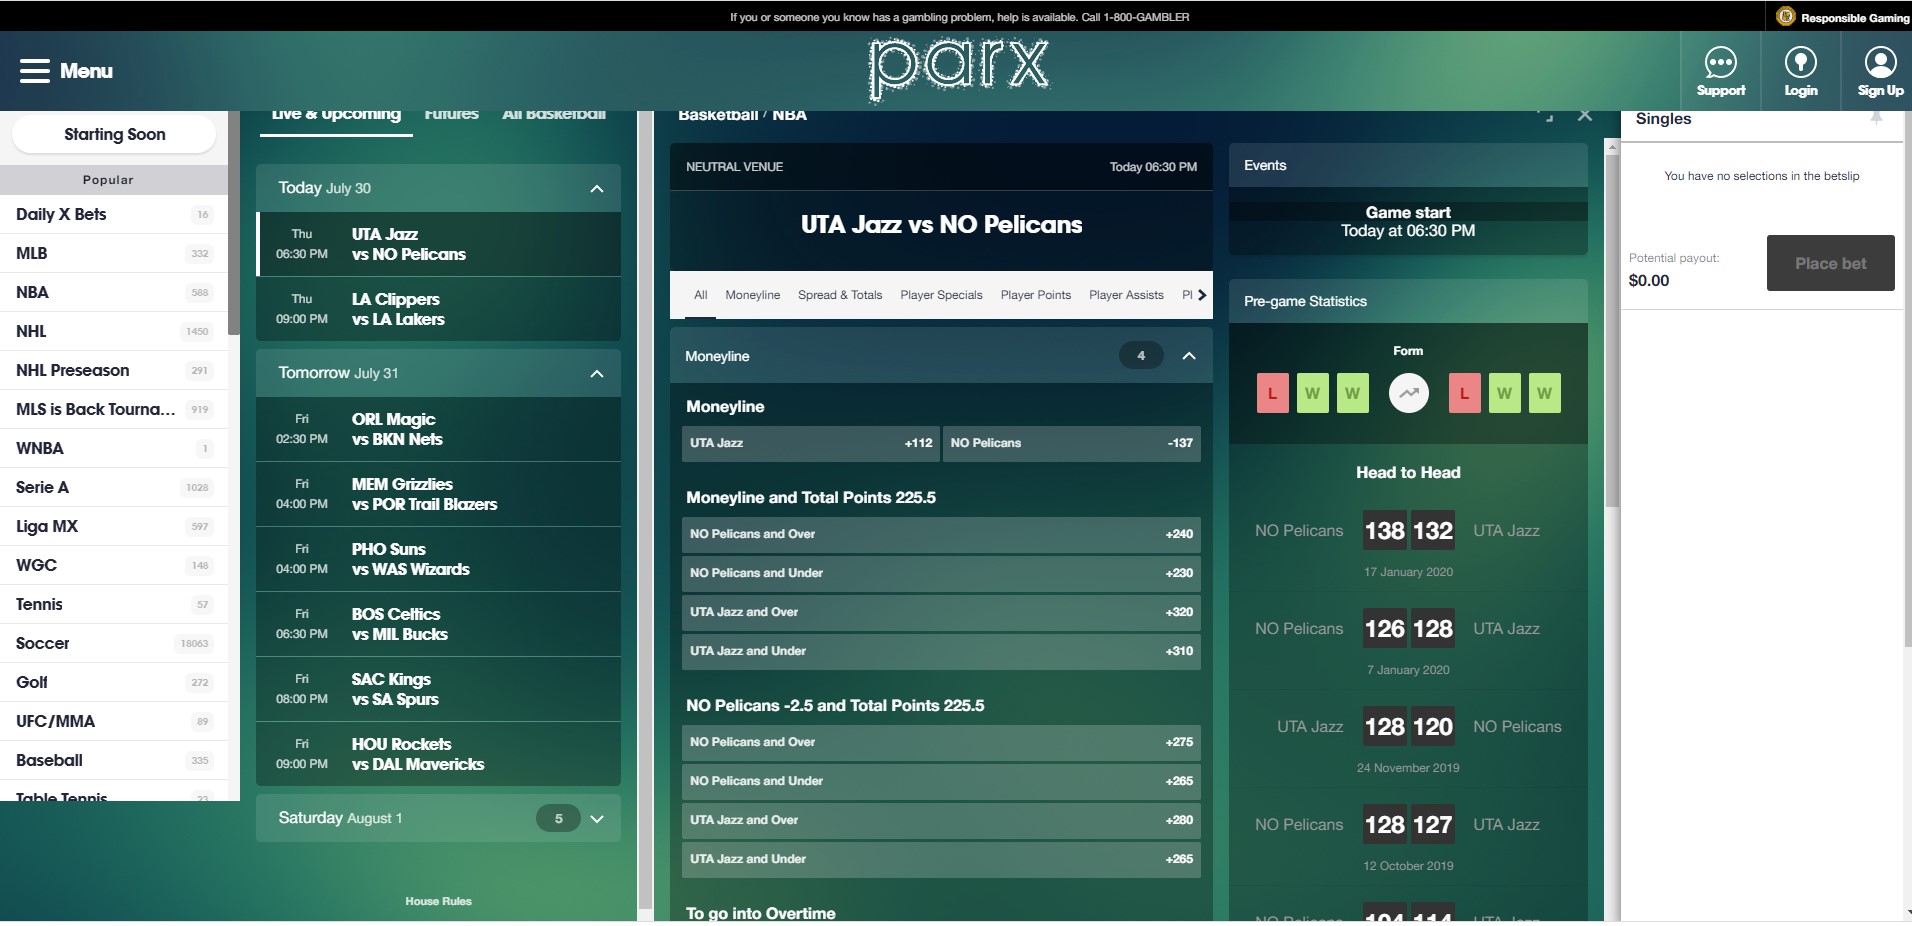Open MEM Grizzlies vs POR Trail Blazers game
Image resolution: width=1912 pixels, height=926 pixels.
[x=438, y=494]
